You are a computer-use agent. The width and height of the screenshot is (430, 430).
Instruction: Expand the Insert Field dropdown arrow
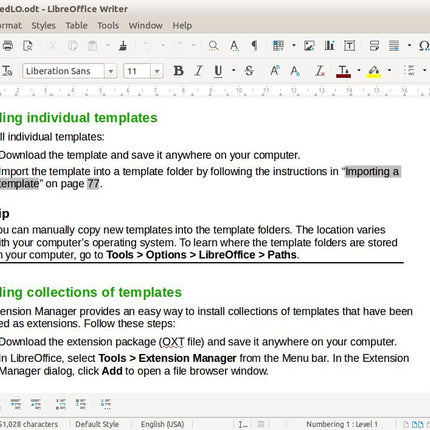point(409,45)
